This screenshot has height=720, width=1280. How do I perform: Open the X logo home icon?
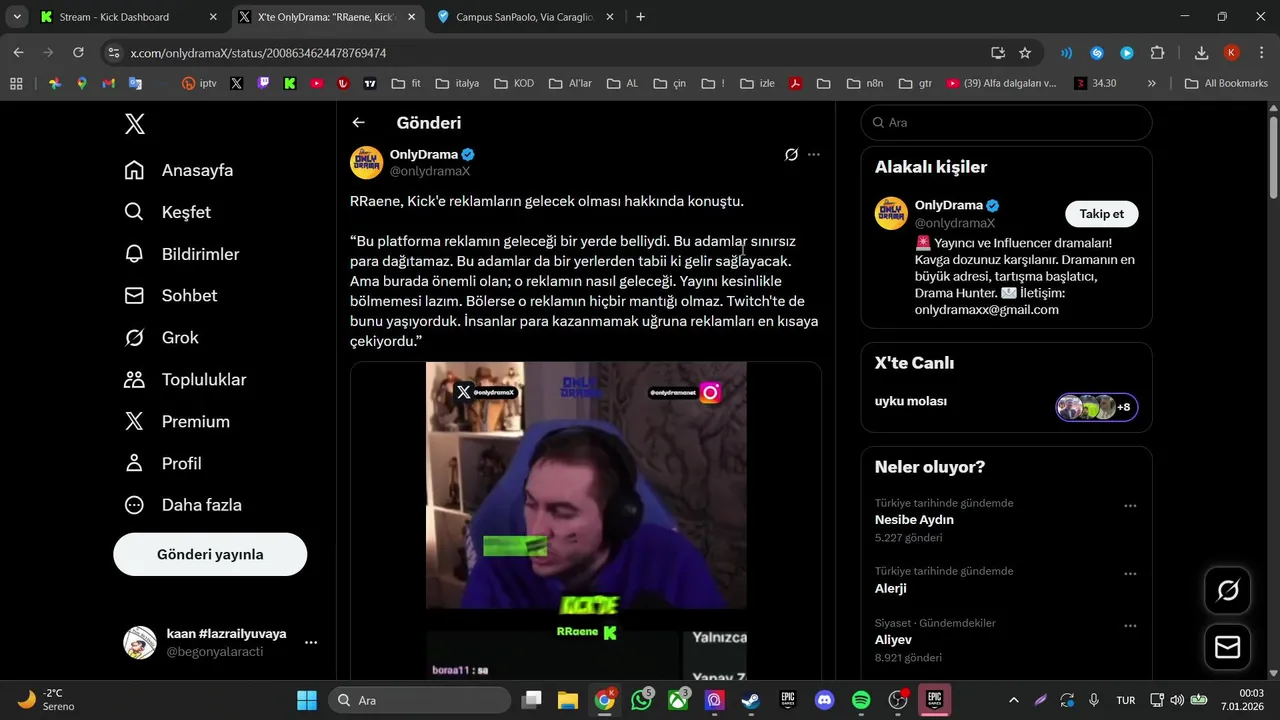tap(134, 124)
